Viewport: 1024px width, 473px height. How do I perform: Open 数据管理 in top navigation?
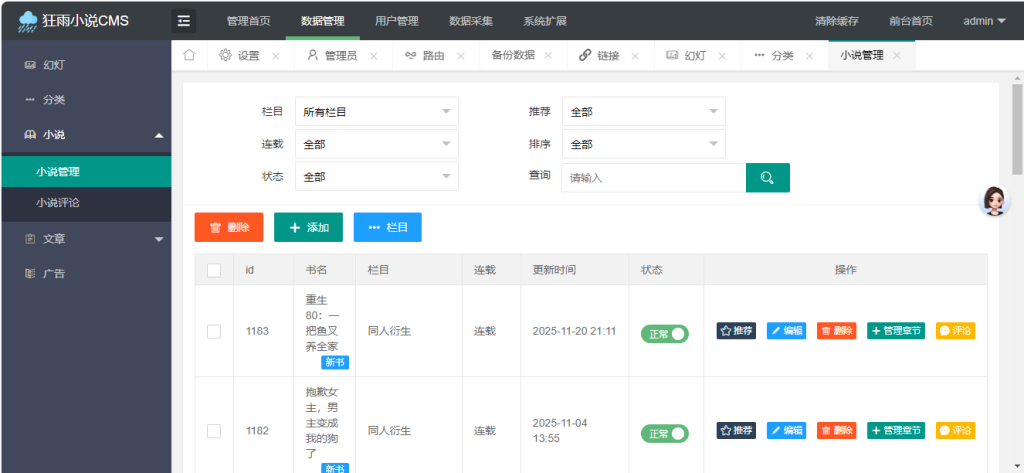tap(323, 21)
